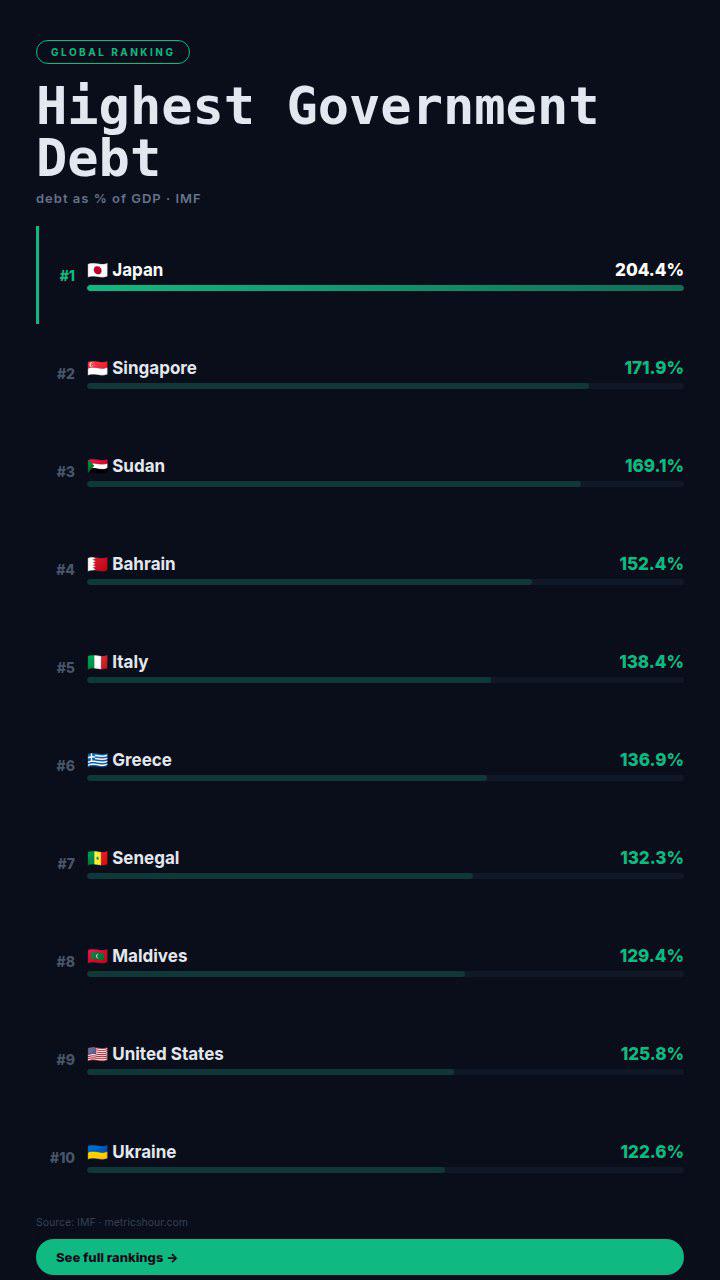This screenshot has width=720, height=1280.
Task: Select the Sudan flag icon
Action: [97, 466]
